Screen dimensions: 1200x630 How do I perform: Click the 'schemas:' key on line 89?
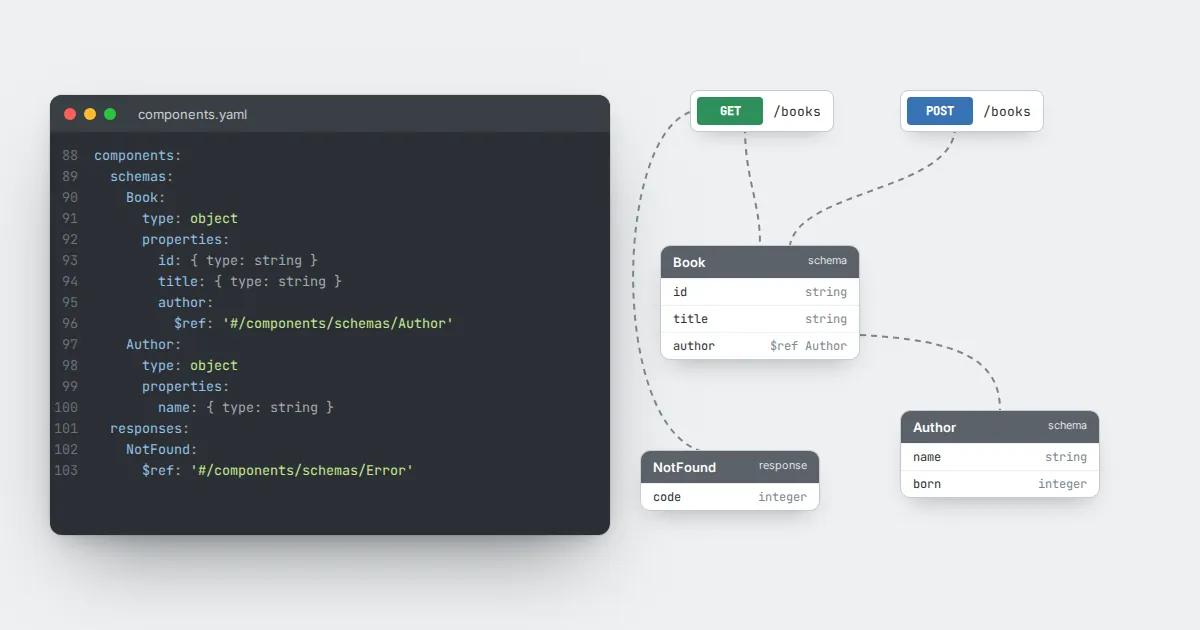click(142, 177)
